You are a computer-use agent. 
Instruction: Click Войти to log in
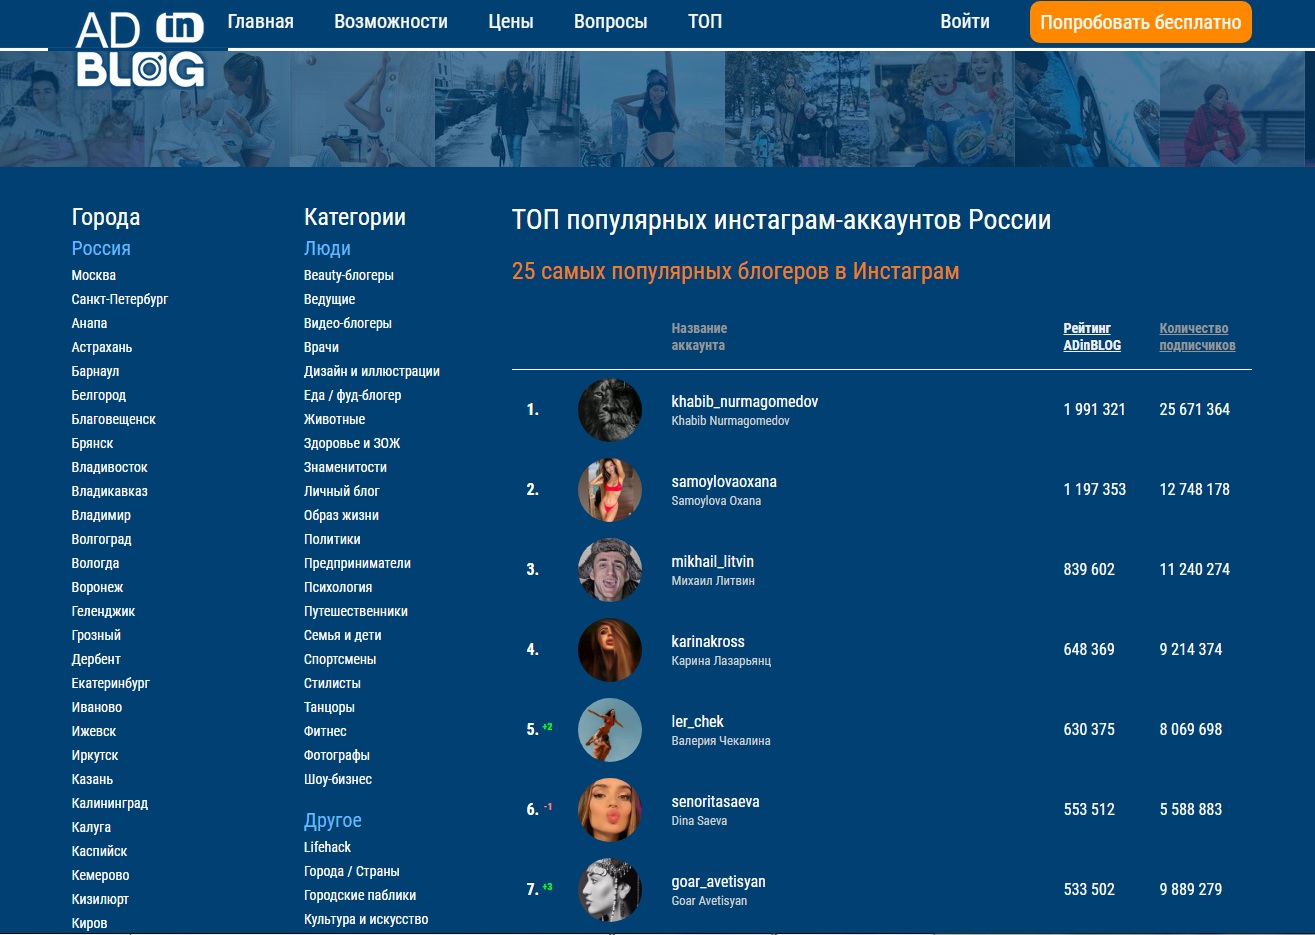965,21
